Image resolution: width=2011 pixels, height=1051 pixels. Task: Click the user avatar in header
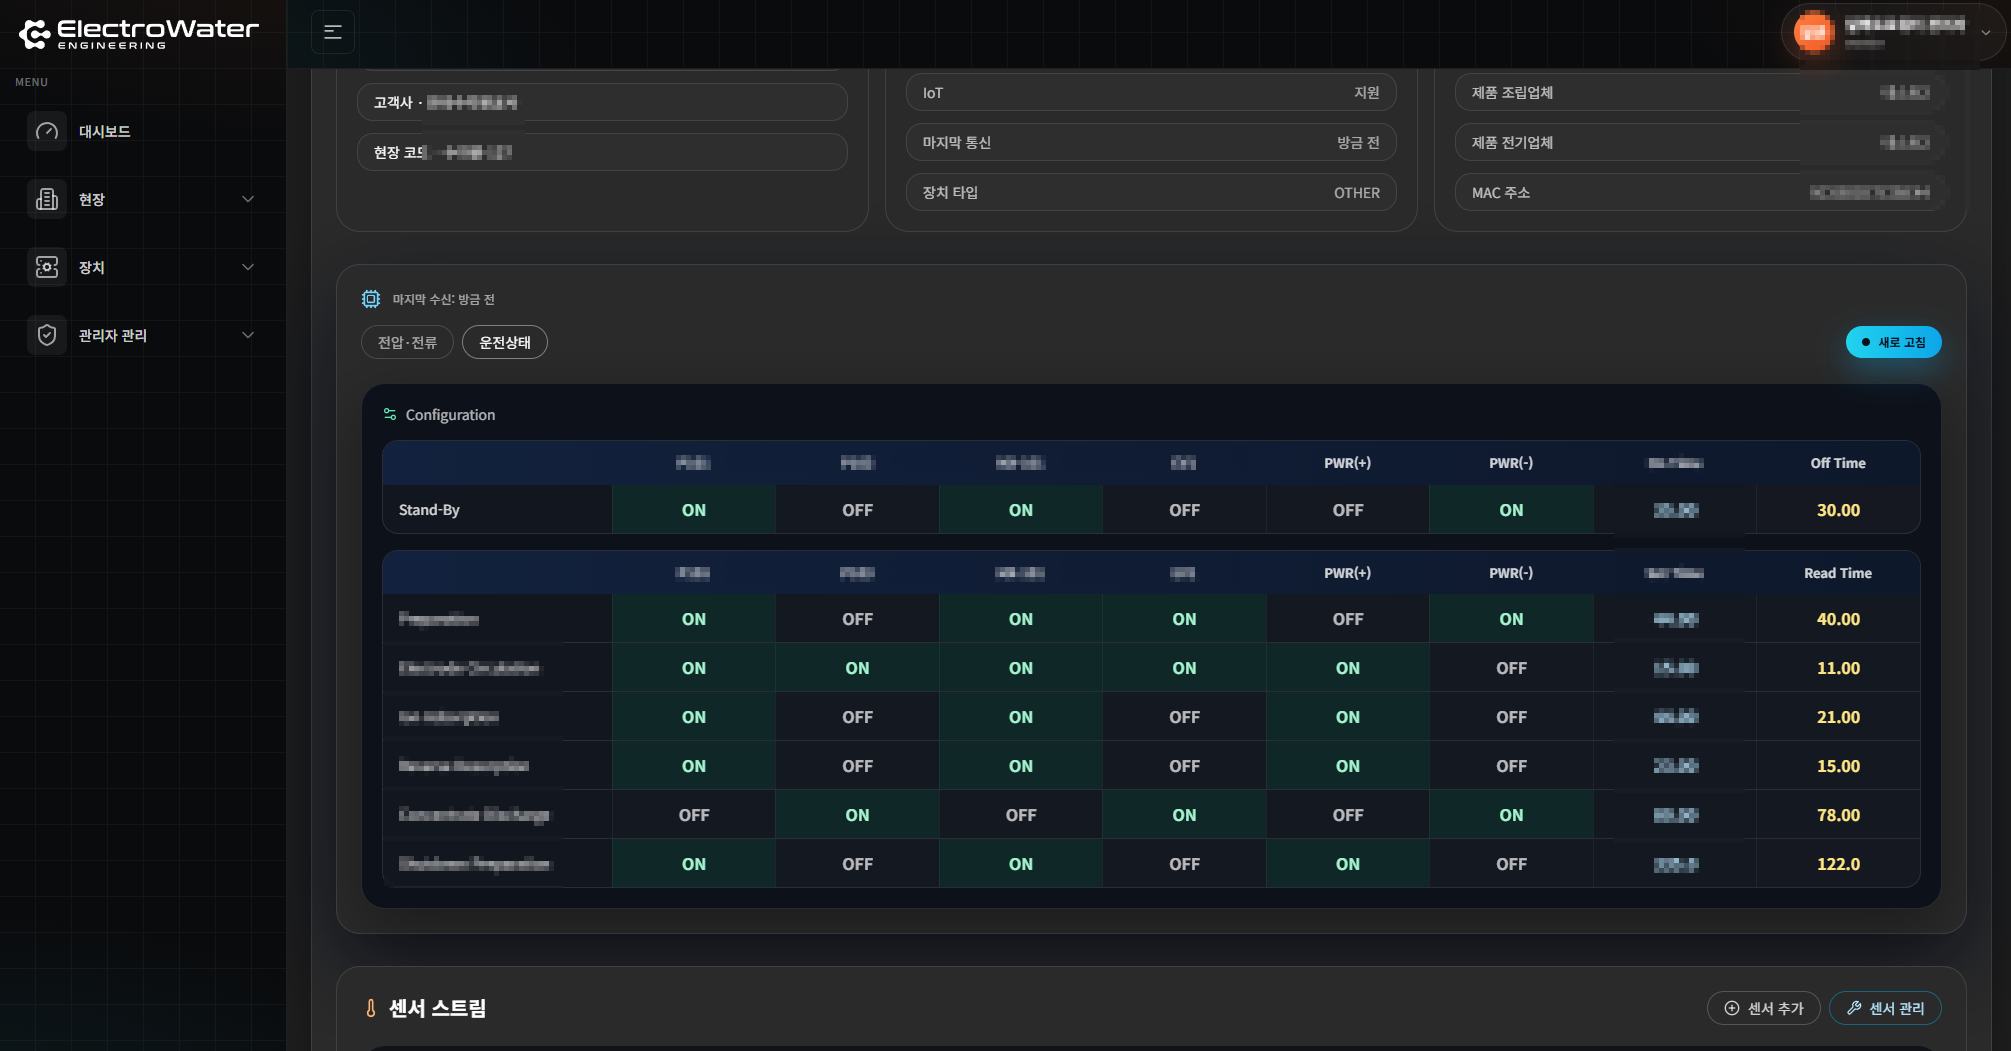coord(1813,32)
